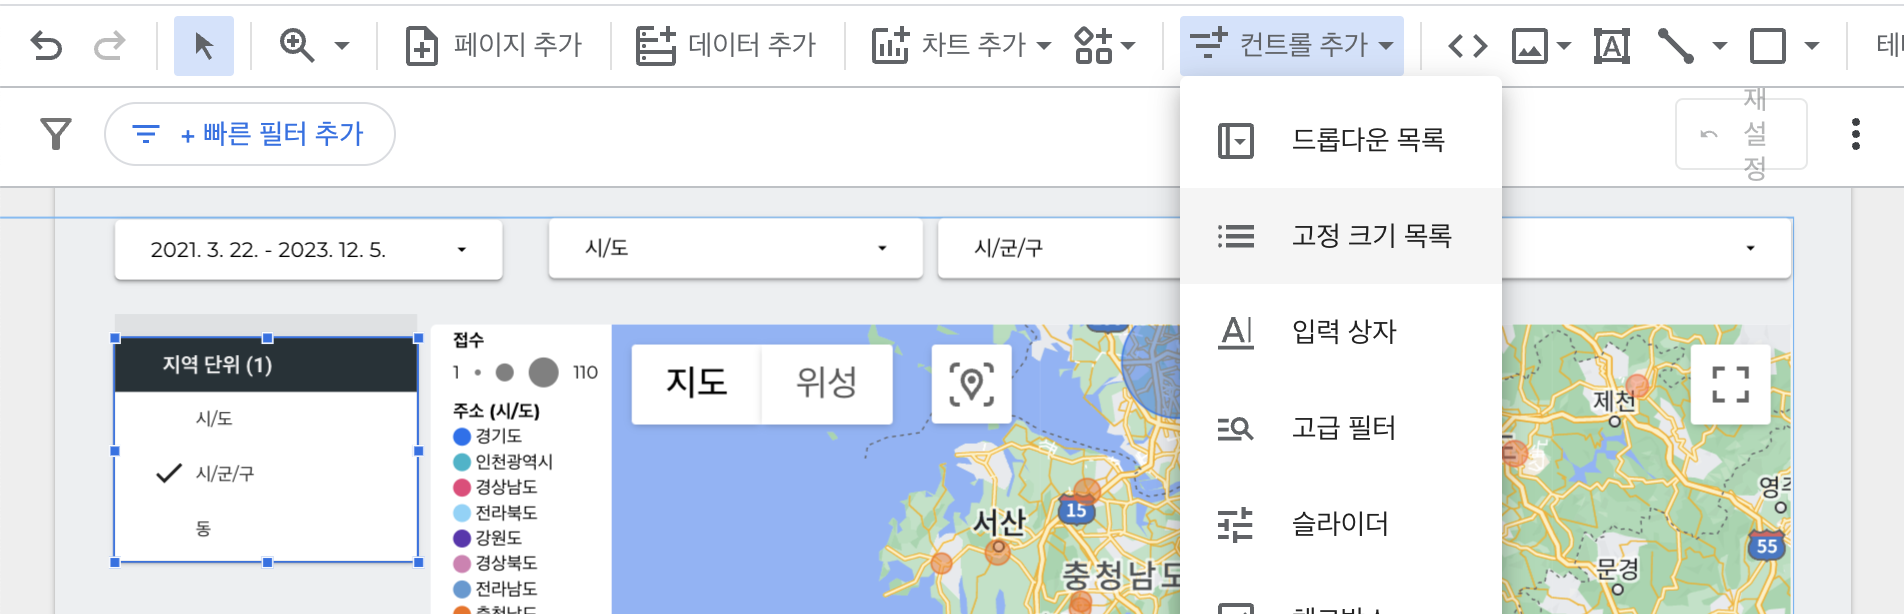Click the route 15 highway marker
1904x614 pixels.
tap(1076, 511)
